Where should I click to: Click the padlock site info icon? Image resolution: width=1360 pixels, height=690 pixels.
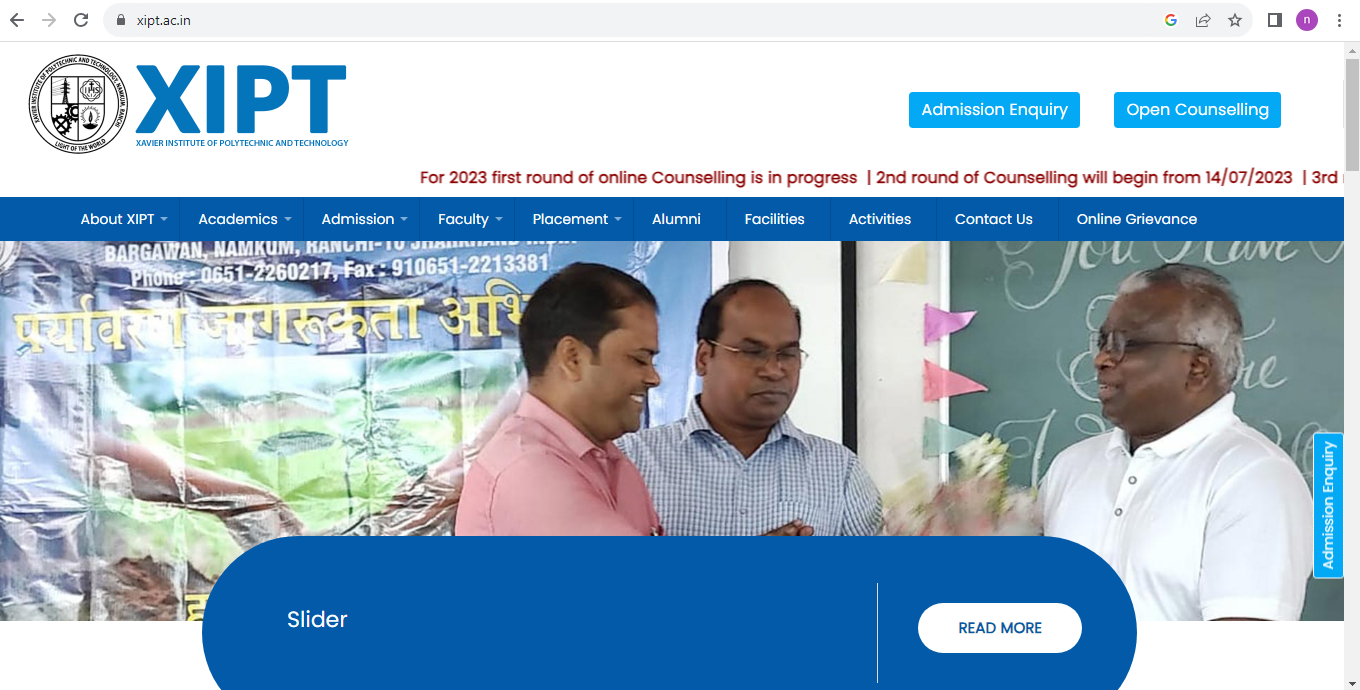click(x=121, y=20)
